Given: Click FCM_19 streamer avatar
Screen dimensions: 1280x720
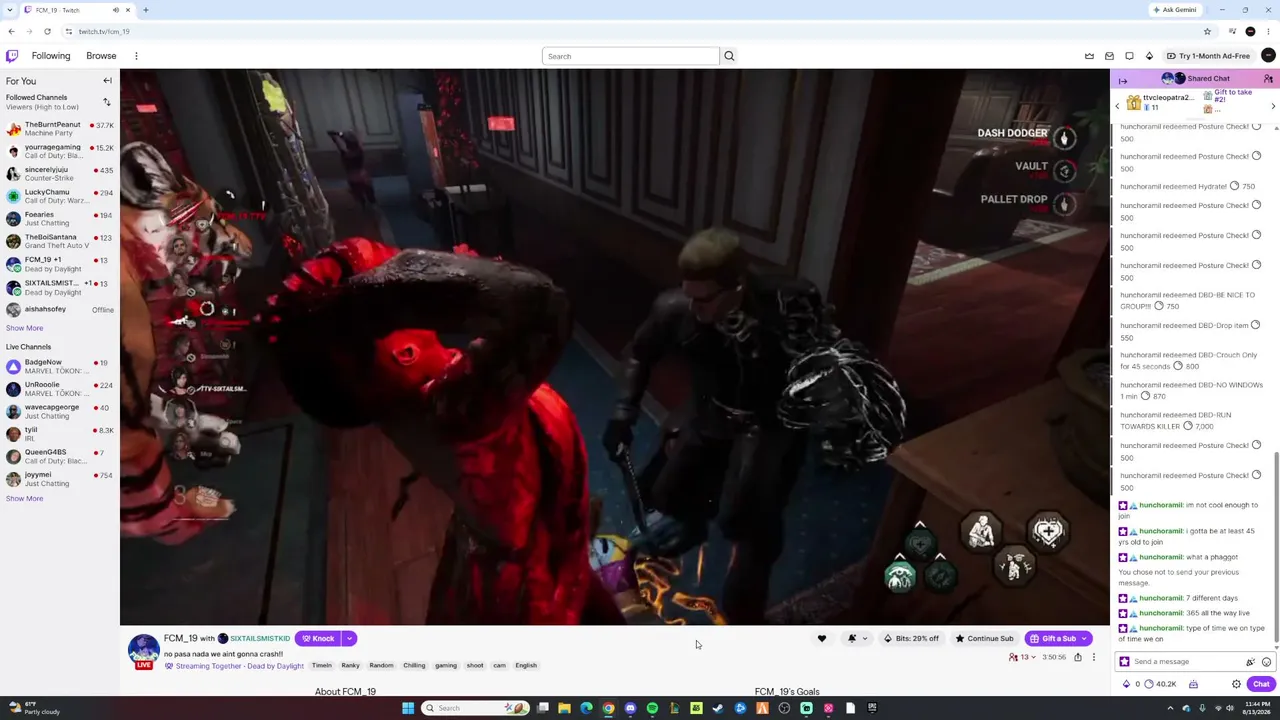Looking at the screenshot, I should pyautogui.click(x=144, y=649).
